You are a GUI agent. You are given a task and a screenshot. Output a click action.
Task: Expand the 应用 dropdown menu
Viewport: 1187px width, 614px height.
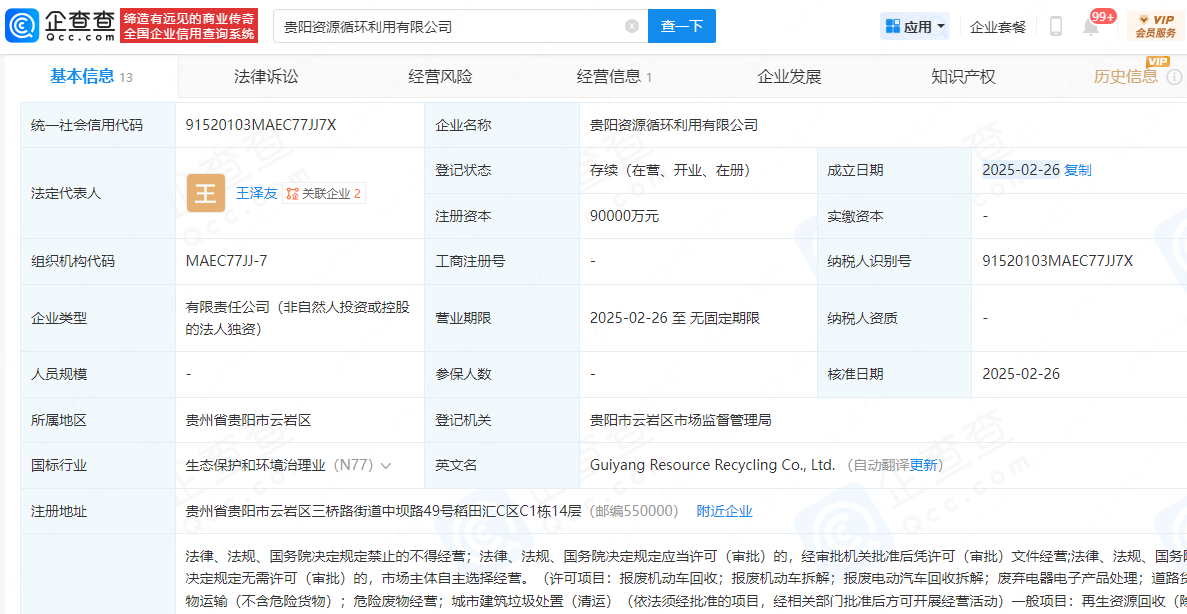pos(941,26)
